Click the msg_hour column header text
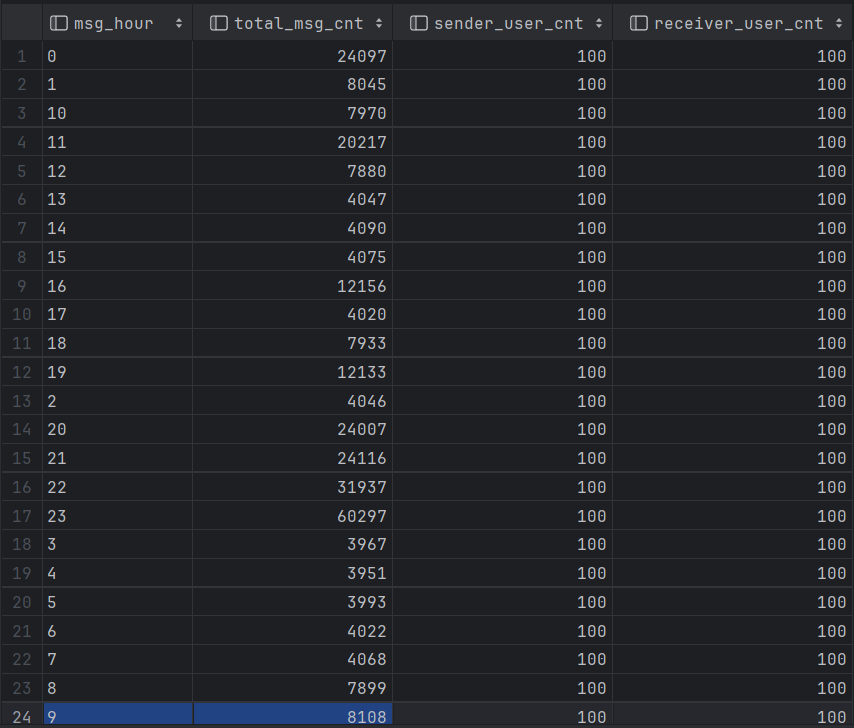This screenshot has height=728, width=854. point(113,23)
